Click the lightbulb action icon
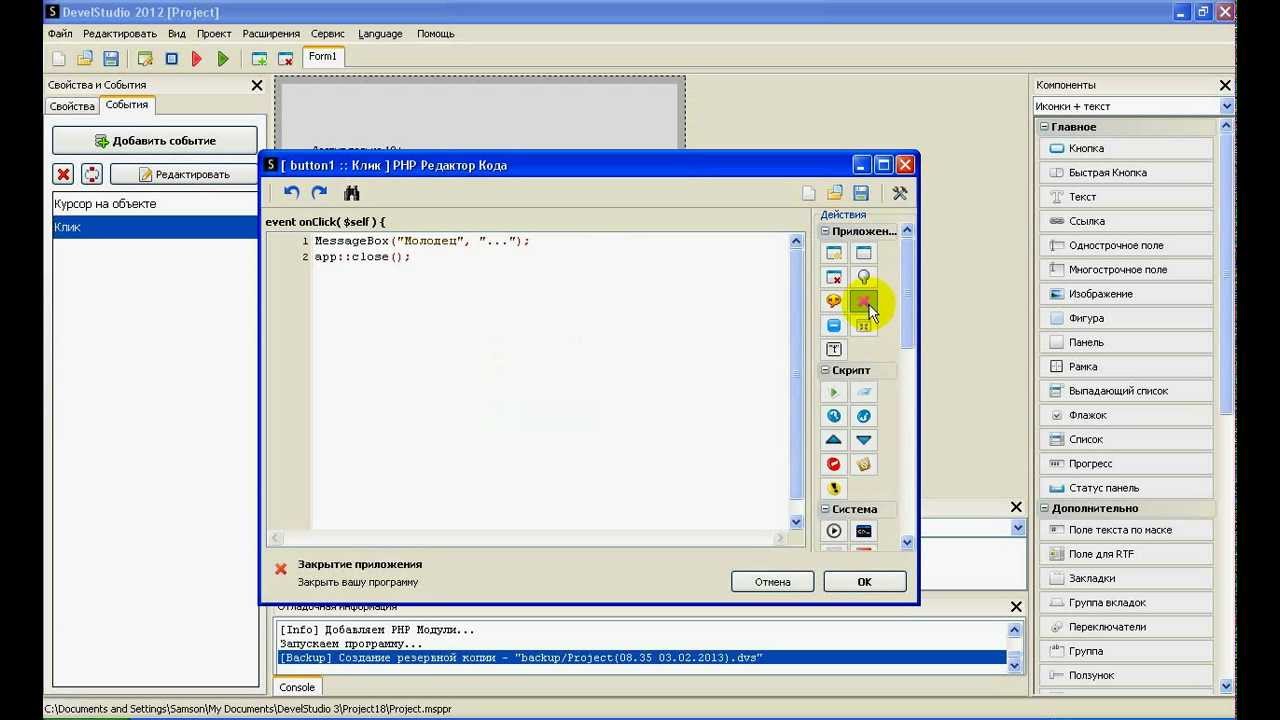The image size is (1280, 720). pyautogui.click(x=864, y=277)
